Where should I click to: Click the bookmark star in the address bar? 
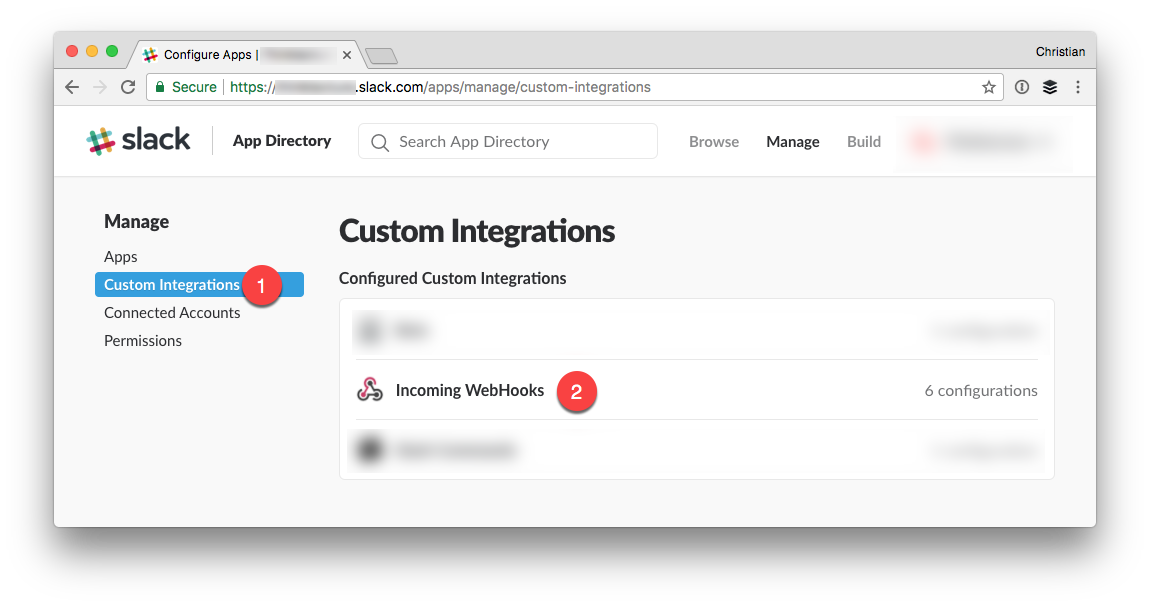(x=990, y=87)
